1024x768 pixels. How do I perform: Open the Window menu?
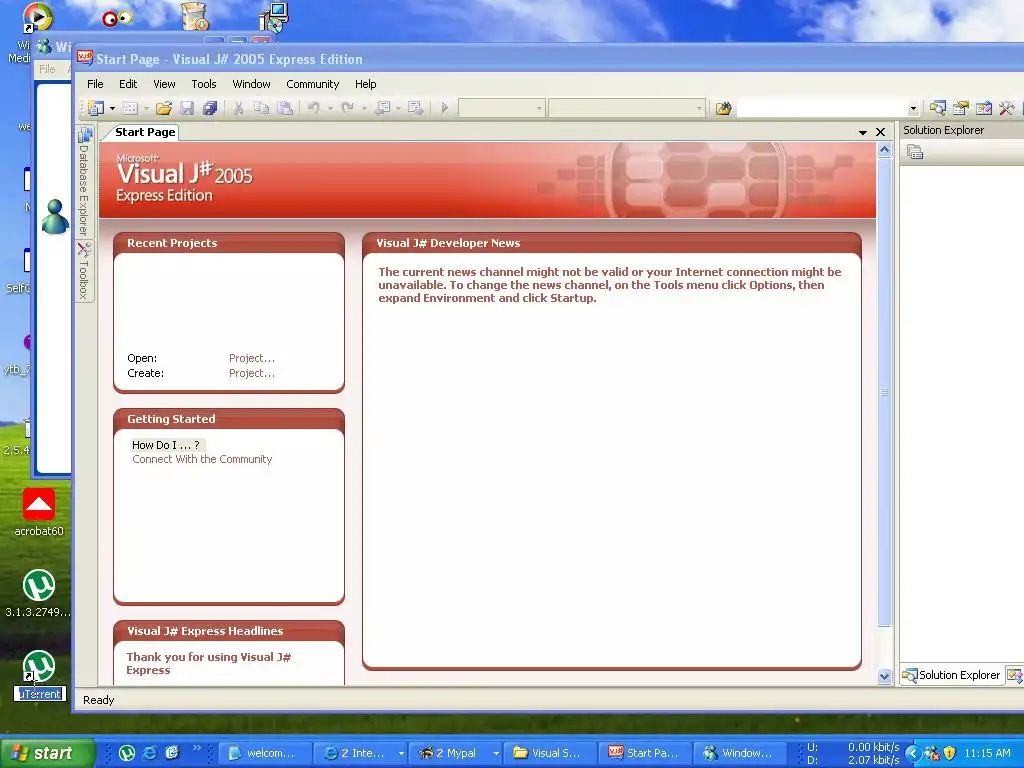(251, 84)
